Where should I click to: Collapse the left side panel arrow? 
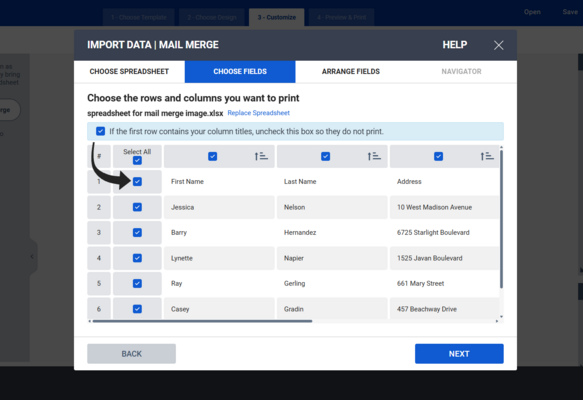pos(32,257)
